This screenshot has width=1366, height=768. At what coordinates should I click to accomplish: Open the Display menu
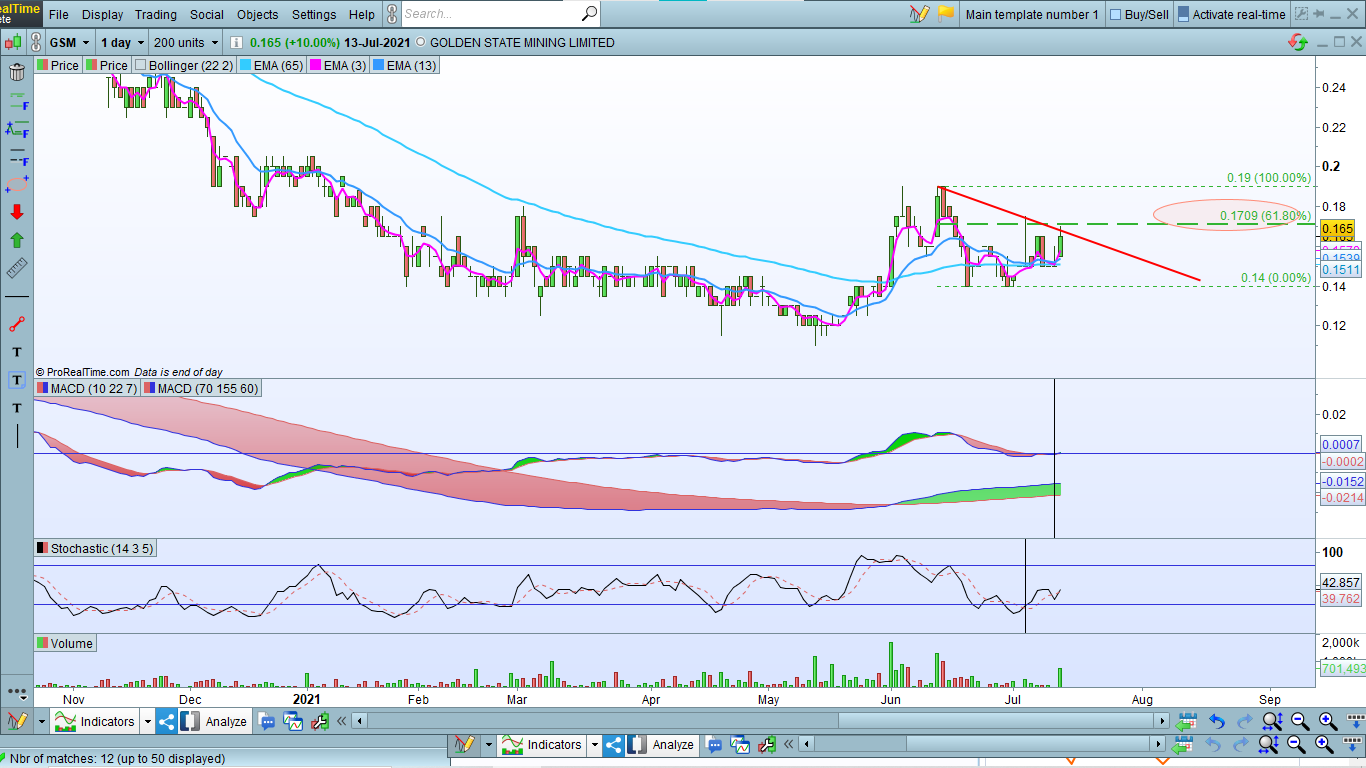coord(102,14)
